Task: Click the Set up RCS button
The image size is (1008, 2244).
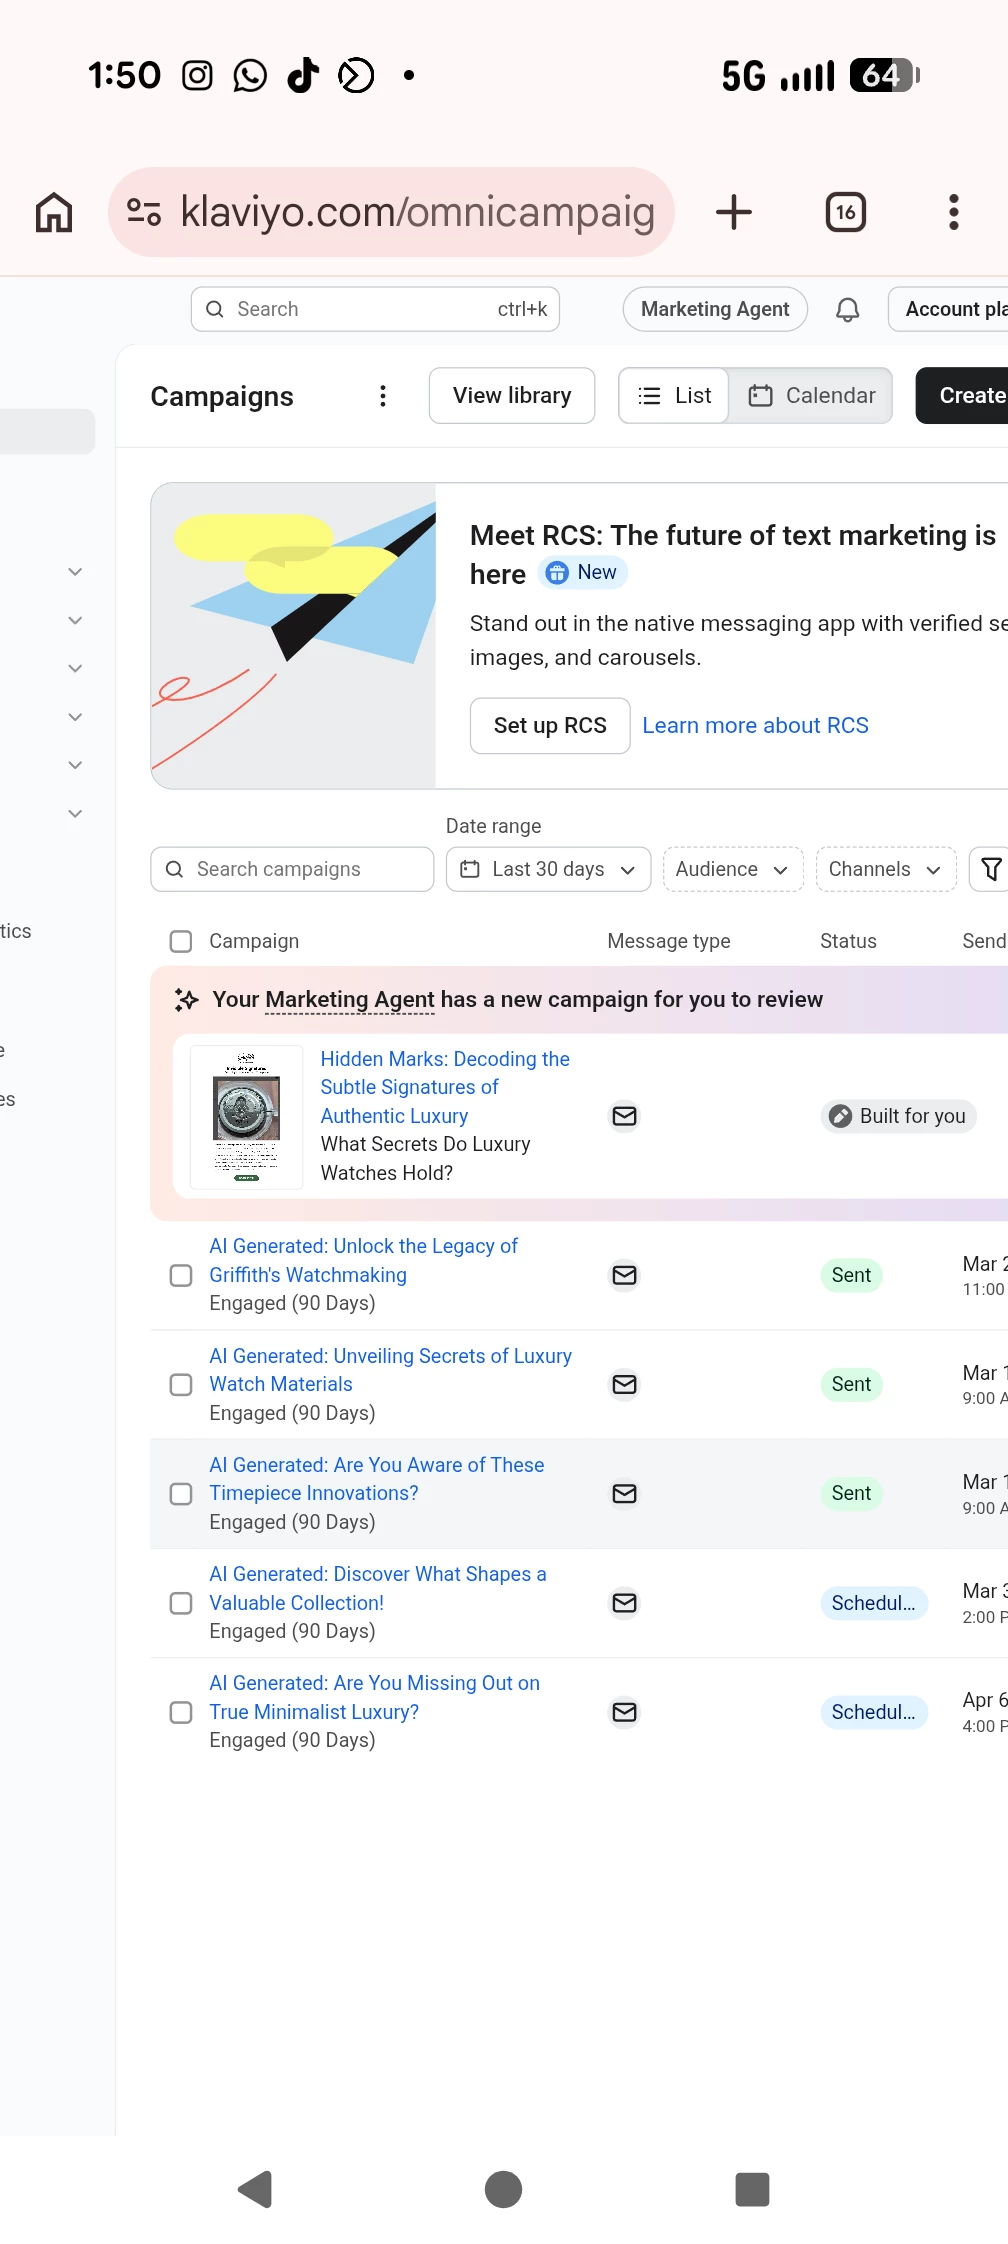Action: pos(550,726)
